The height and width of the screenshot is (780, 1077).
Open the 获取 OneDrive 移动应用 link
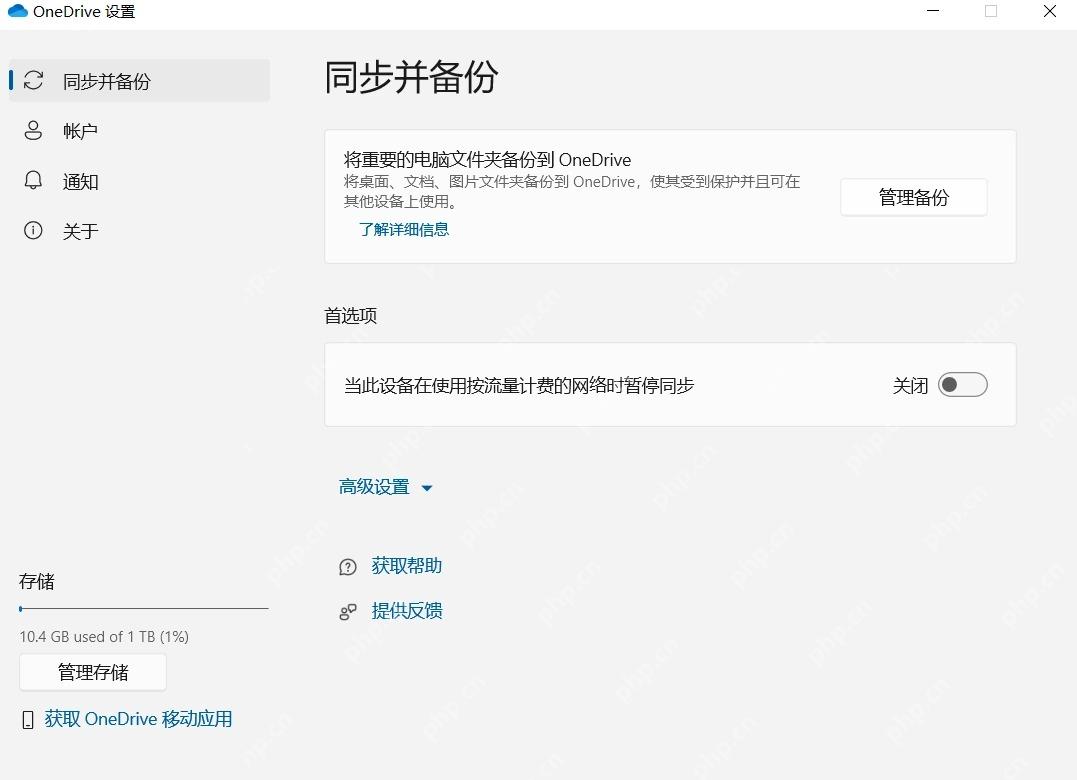click(x=138, y=719)
